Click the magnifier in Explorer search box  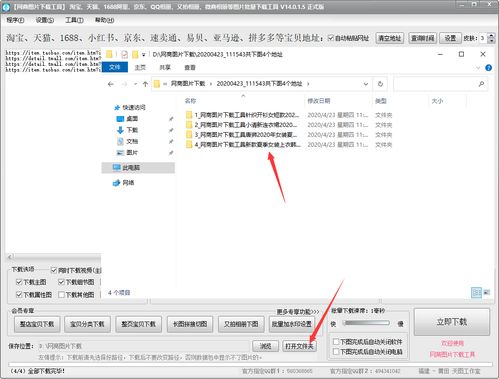click(x=481, y=84)
